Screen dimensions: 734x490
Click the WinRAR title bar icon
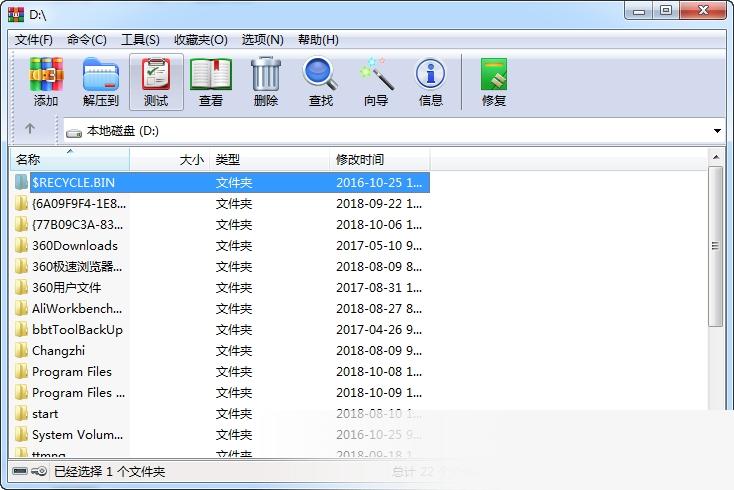[16, 14]
